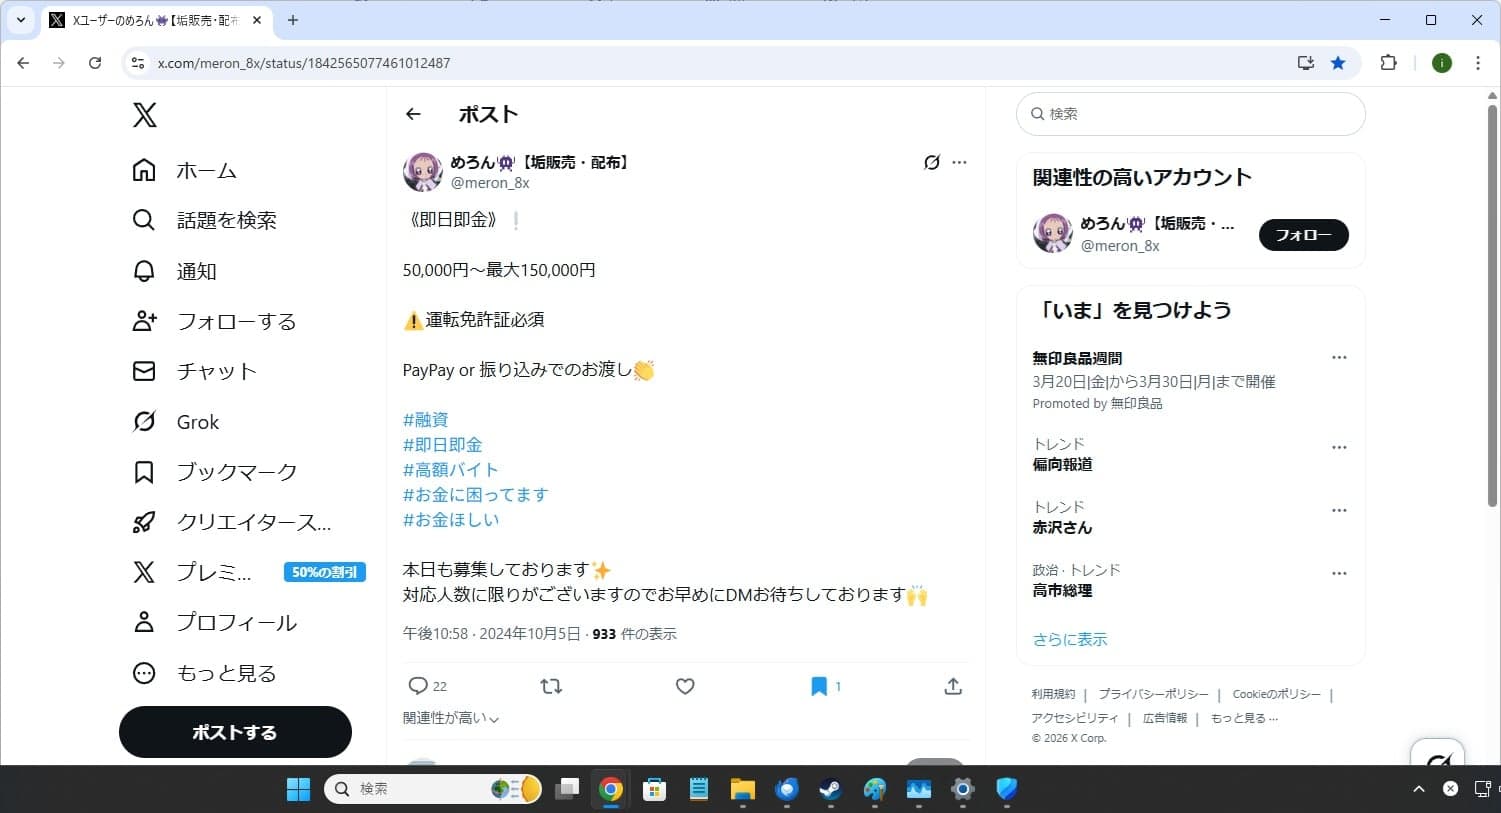This screenshot has width=1501, height=813.
Task: Open the #お金ほしい hashtag
Action: [451, 520]
